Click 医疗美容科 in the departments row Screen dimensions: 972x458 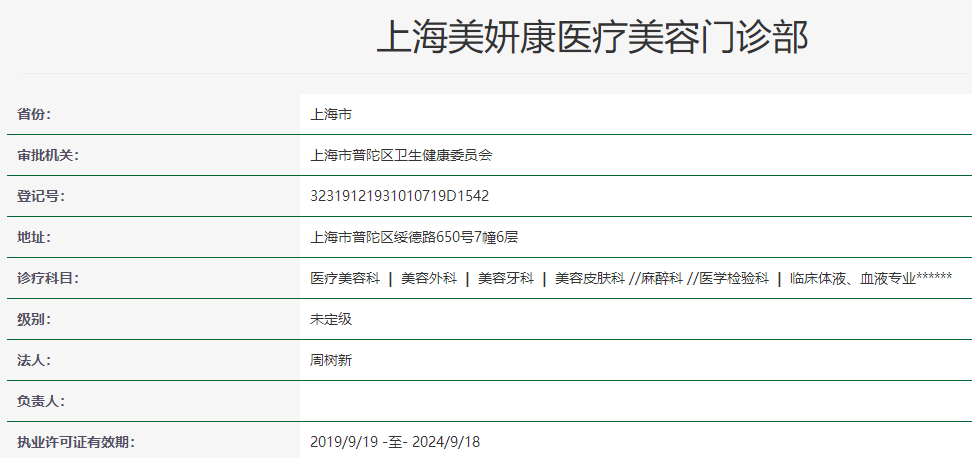tap(345, 278)
